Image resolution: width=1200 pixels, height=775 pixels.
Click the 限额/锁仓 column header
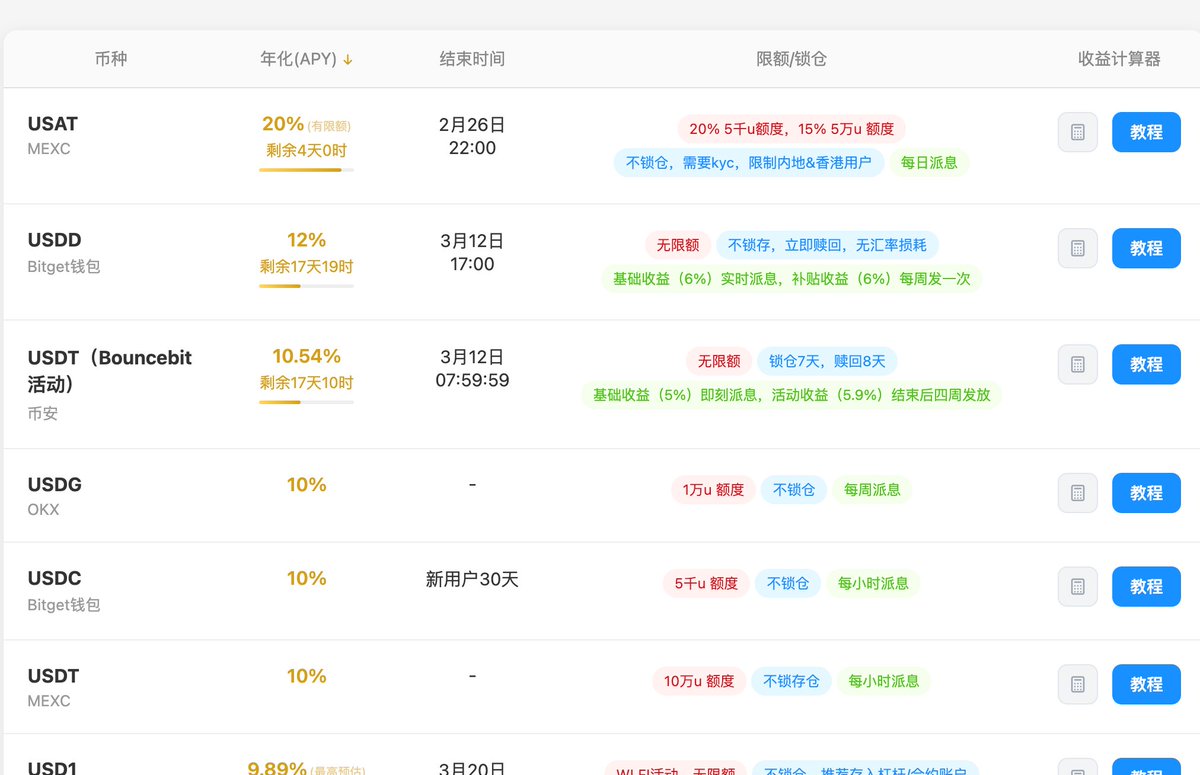tap(791, 59)
